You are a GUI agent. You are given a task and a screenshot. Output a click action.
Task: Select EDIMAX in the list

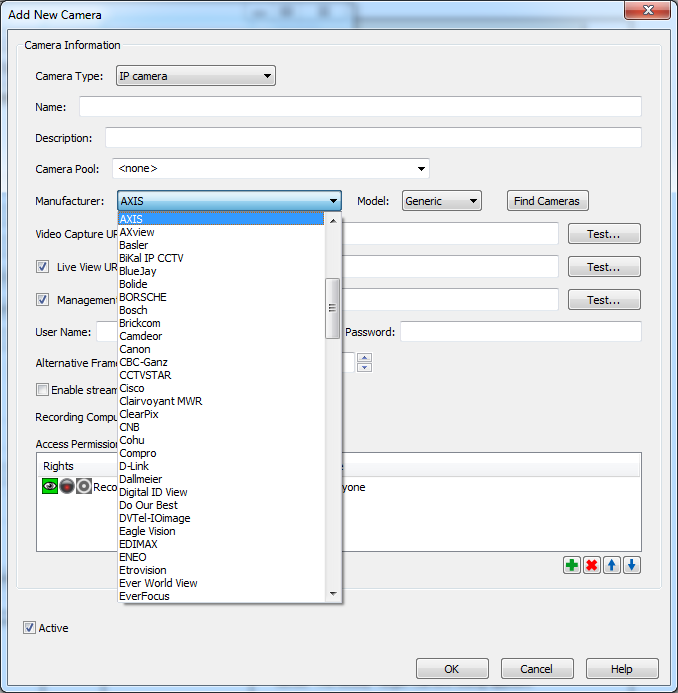coord(221,544)
